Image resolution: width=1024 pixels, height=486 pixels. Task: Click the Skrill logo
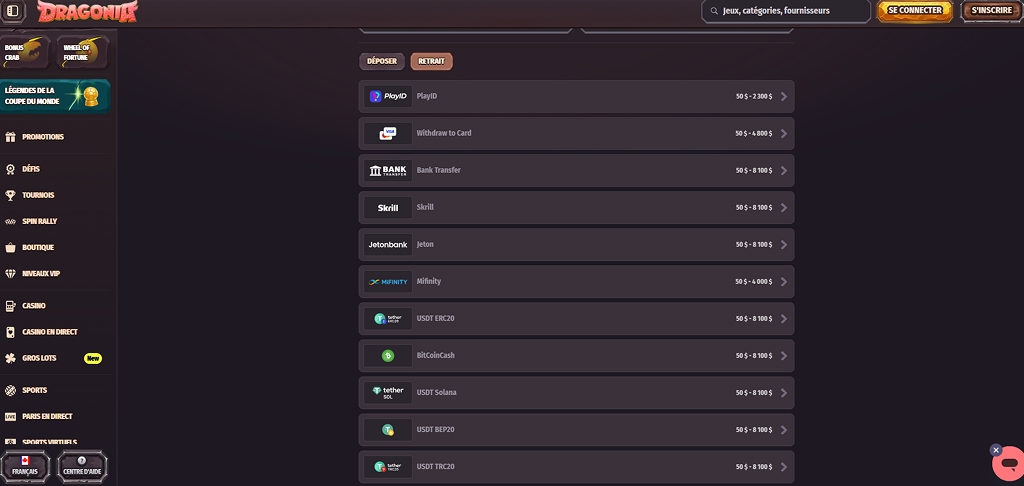(388, 208)
